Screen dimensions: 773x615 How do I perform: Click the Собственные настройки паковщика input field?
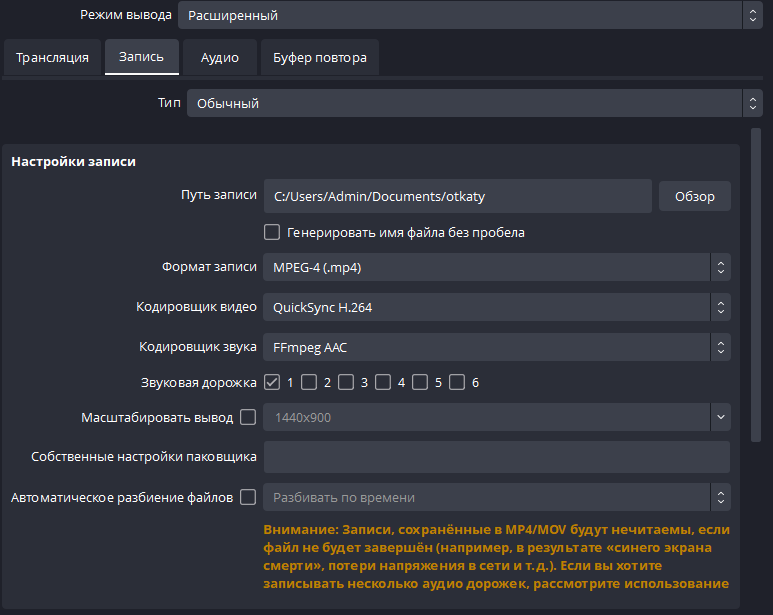(x=496, y=457)
